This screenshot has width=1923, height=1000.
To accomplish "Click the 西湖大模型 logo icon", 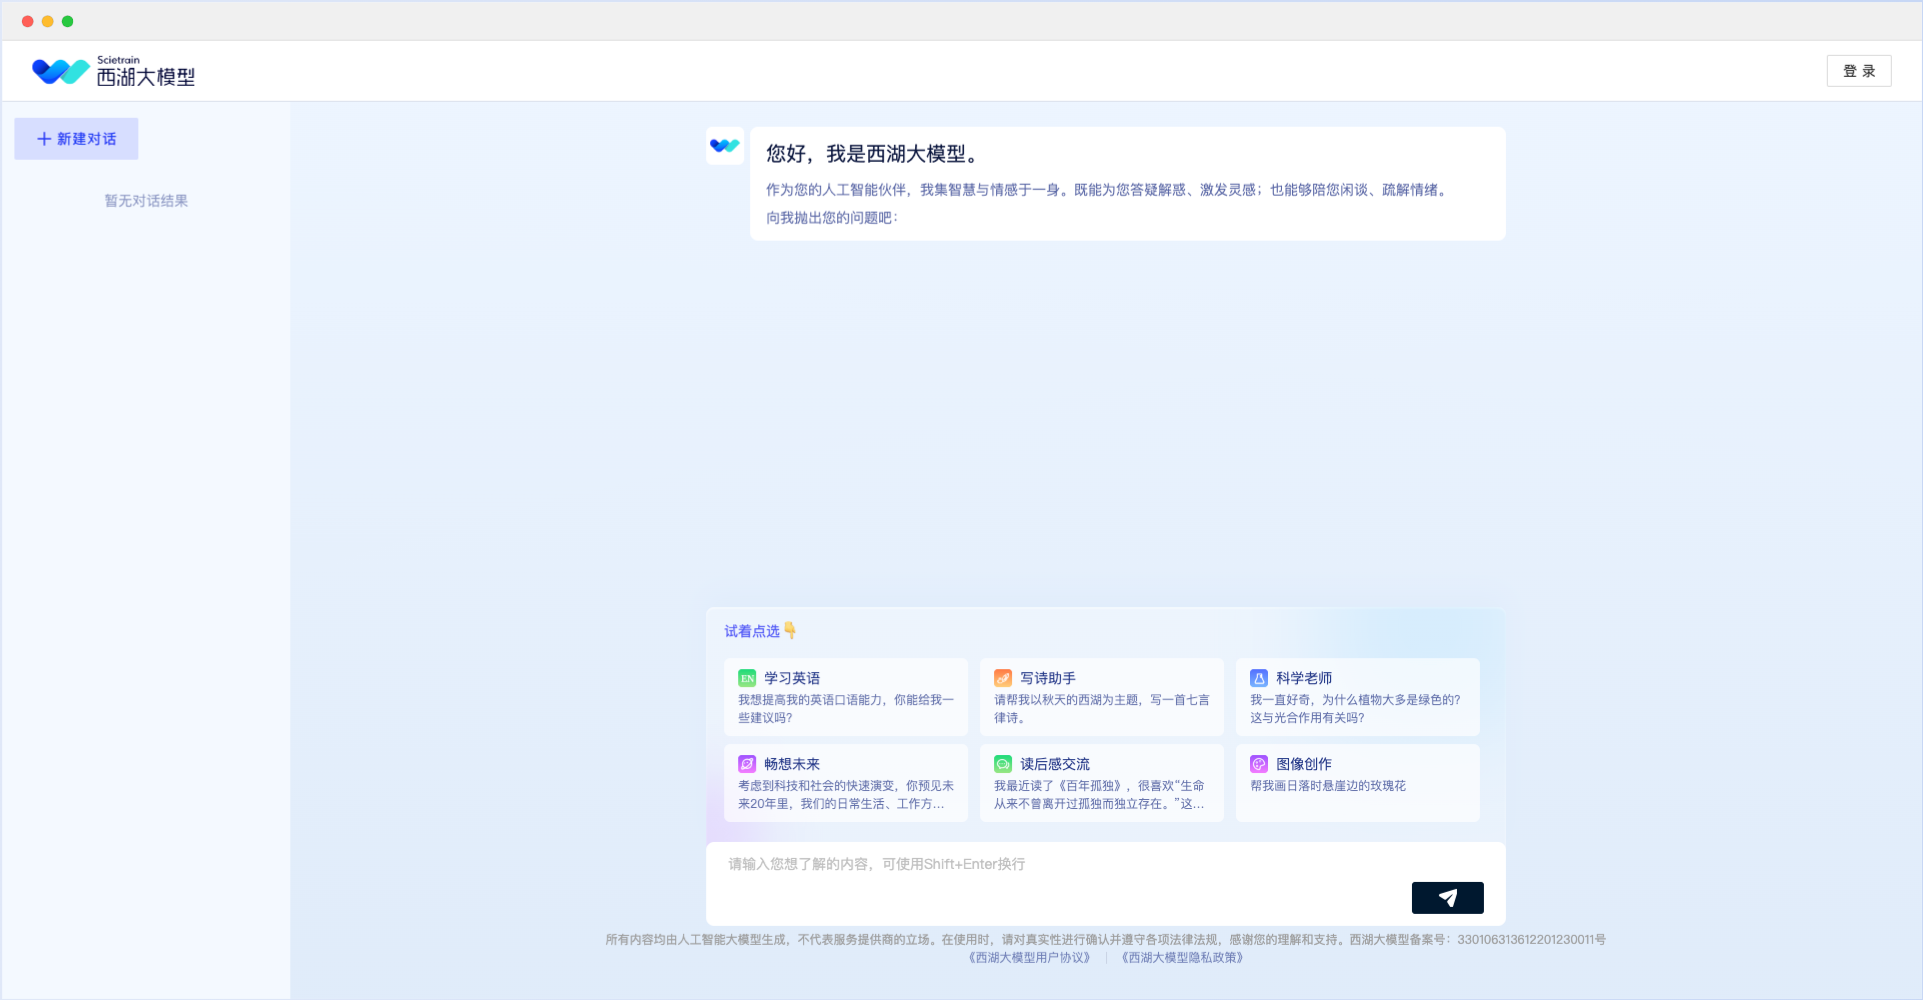I will [x=60, y=71].
